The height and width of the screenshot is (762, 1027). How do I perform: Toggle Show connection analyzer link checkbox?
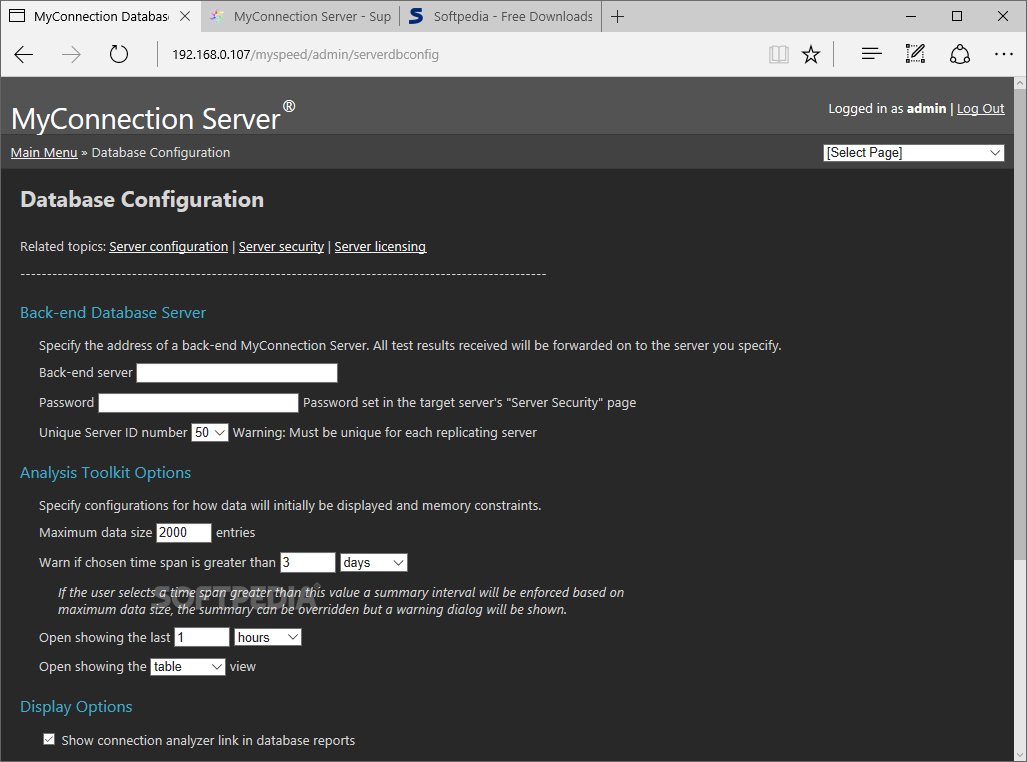pyautogui.click(x=49, y=739)
